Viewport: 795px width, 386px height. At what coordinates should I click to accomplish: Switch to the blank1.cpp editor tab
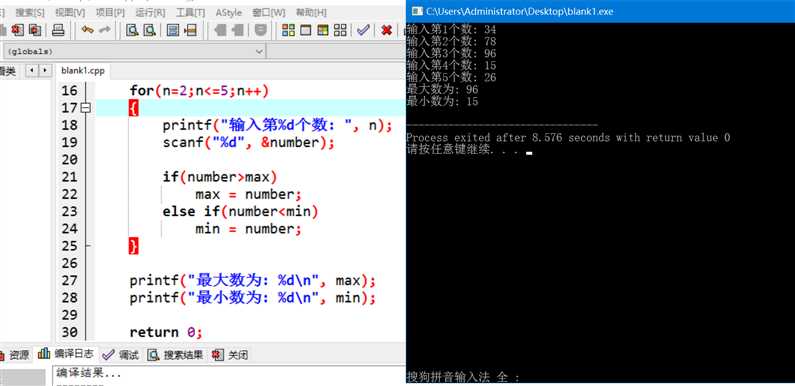(83, 71)
